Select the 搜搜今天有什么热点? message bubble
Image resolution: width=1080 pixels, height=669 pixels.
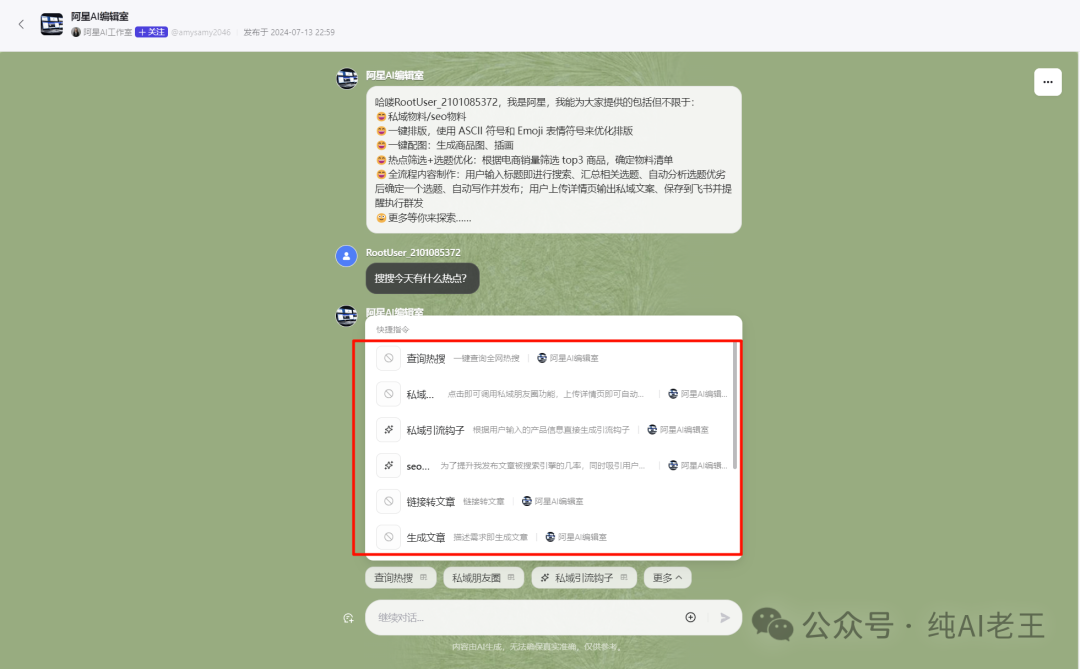coord(422,278)
